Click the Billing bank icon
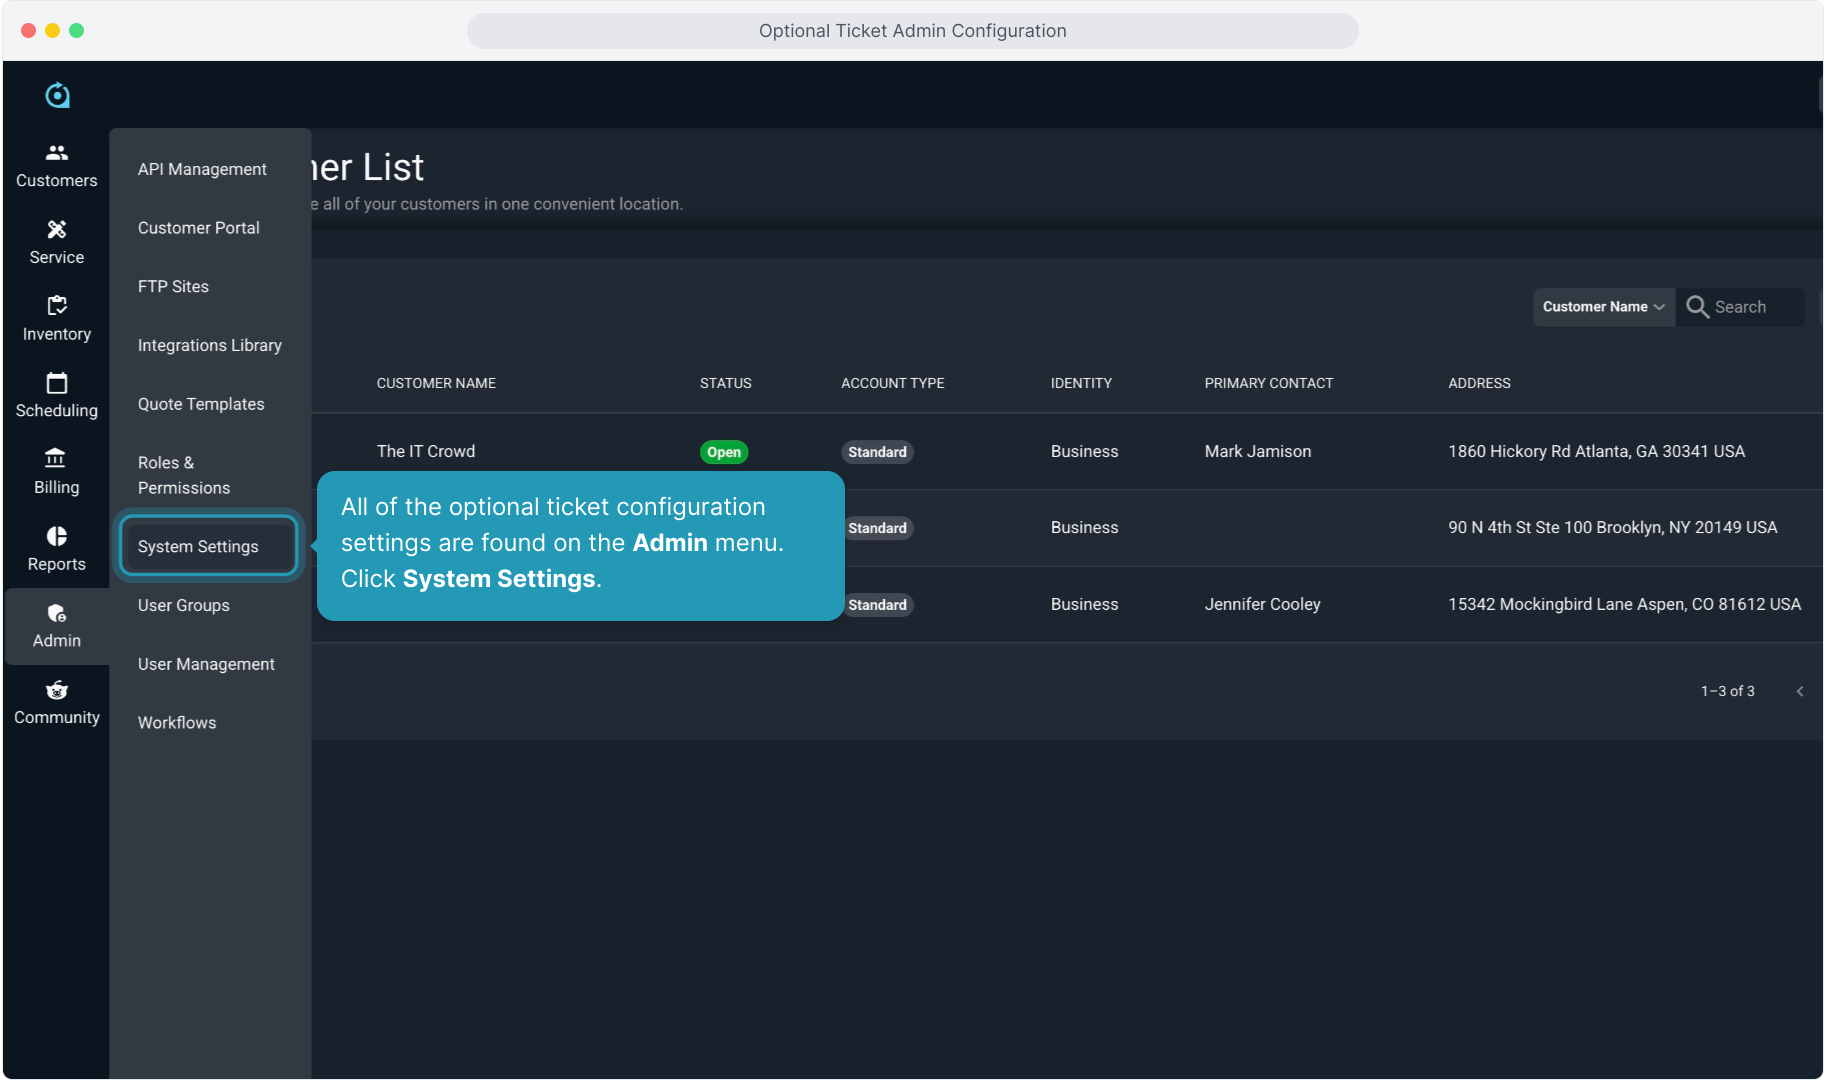 coord(56,459)
